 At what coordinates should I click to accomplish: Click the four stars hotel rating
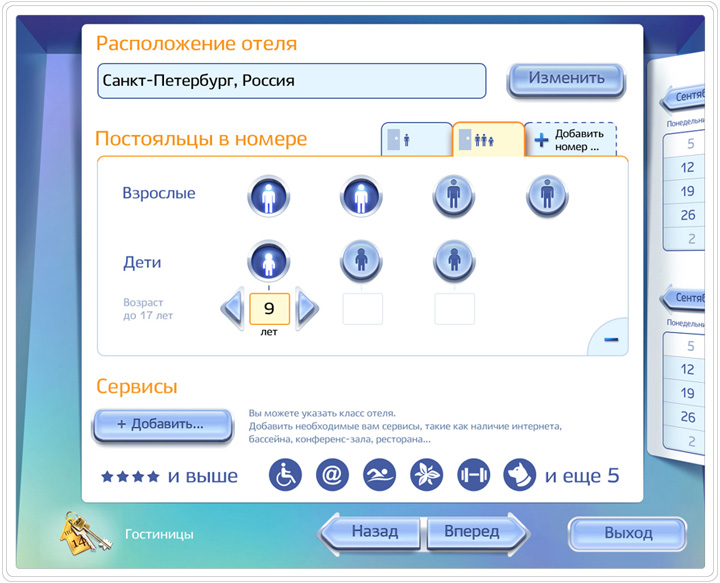tap(130, 477)
